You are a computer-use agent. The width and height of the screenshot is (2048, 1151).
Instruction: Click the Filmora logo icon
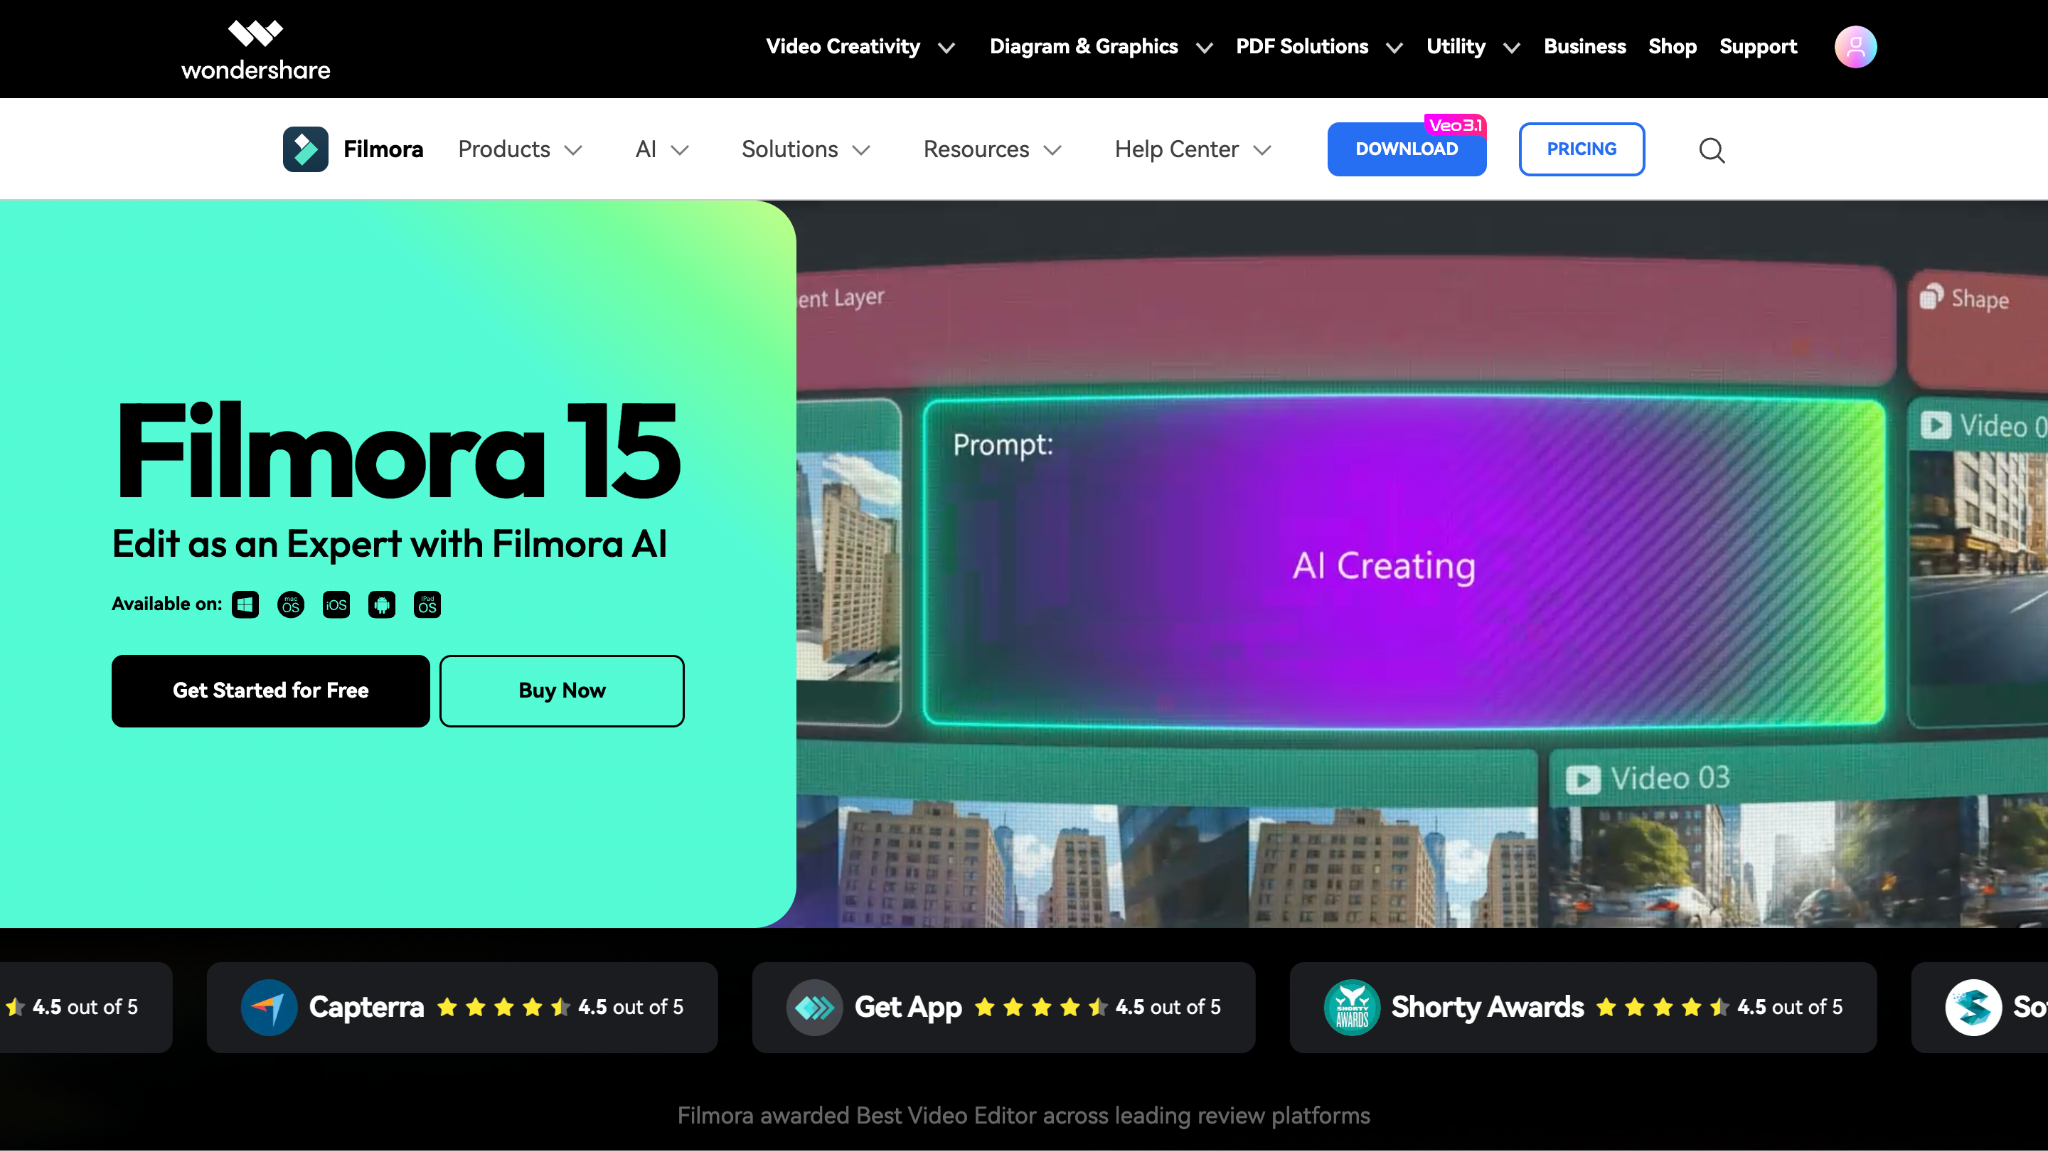[x=305, y=149]
